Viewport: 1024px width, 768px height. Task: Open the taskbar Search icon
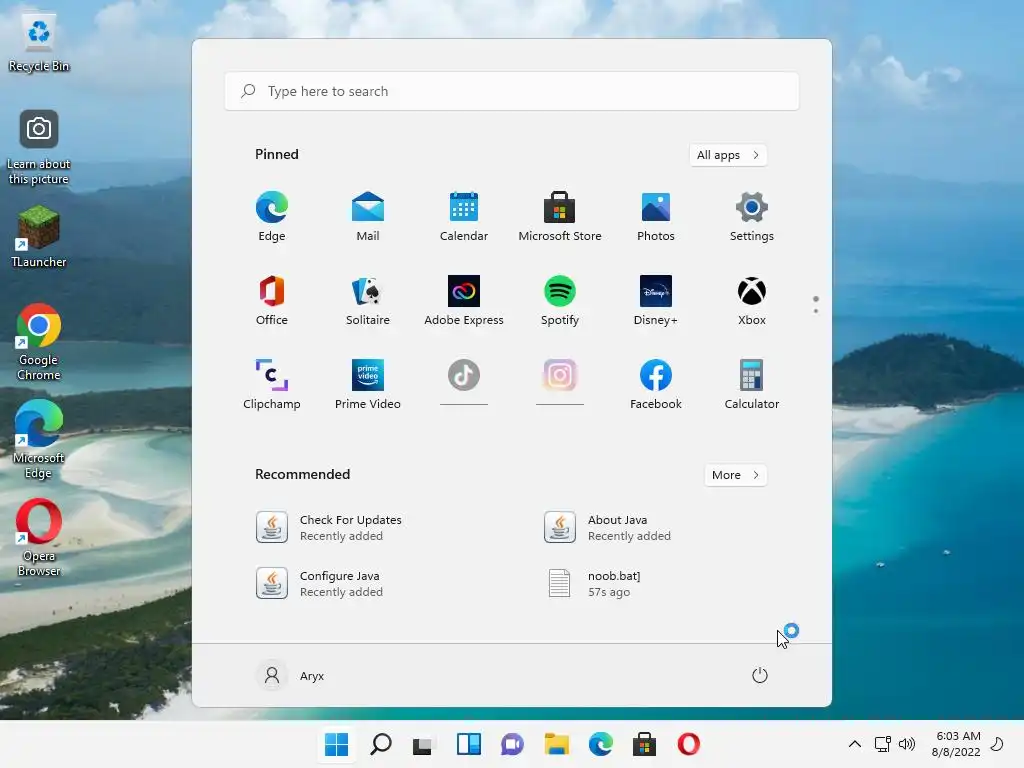[x=381, y=744]
